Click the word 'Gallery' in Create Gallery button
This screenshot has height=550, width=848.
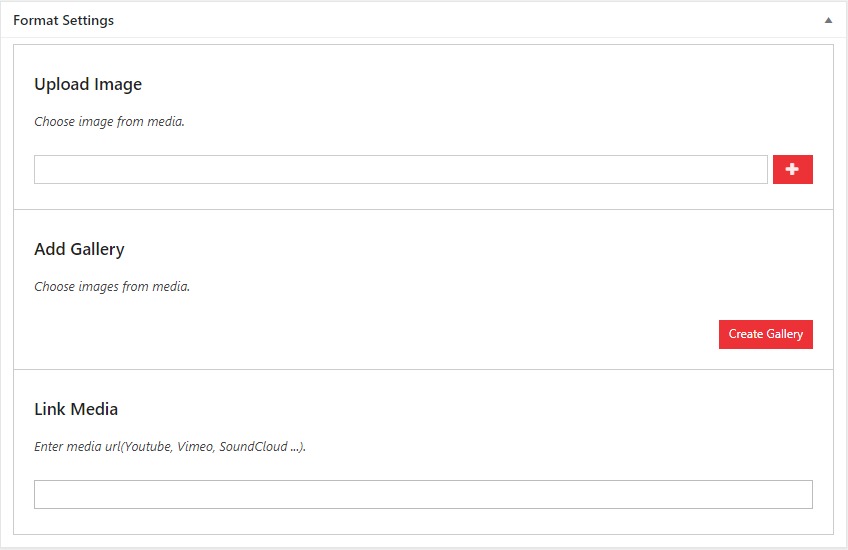pos(785,334)
